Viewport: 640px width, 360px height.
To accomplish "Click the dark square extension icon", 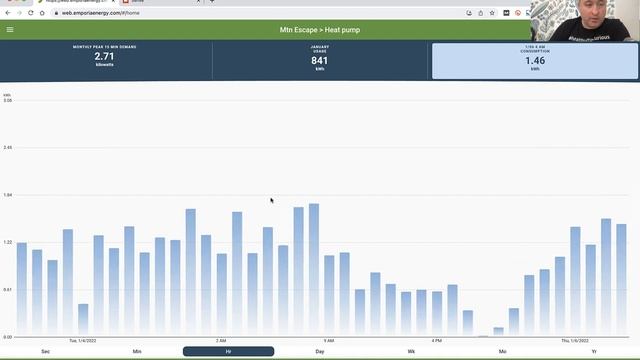I will tap(506, 13).
